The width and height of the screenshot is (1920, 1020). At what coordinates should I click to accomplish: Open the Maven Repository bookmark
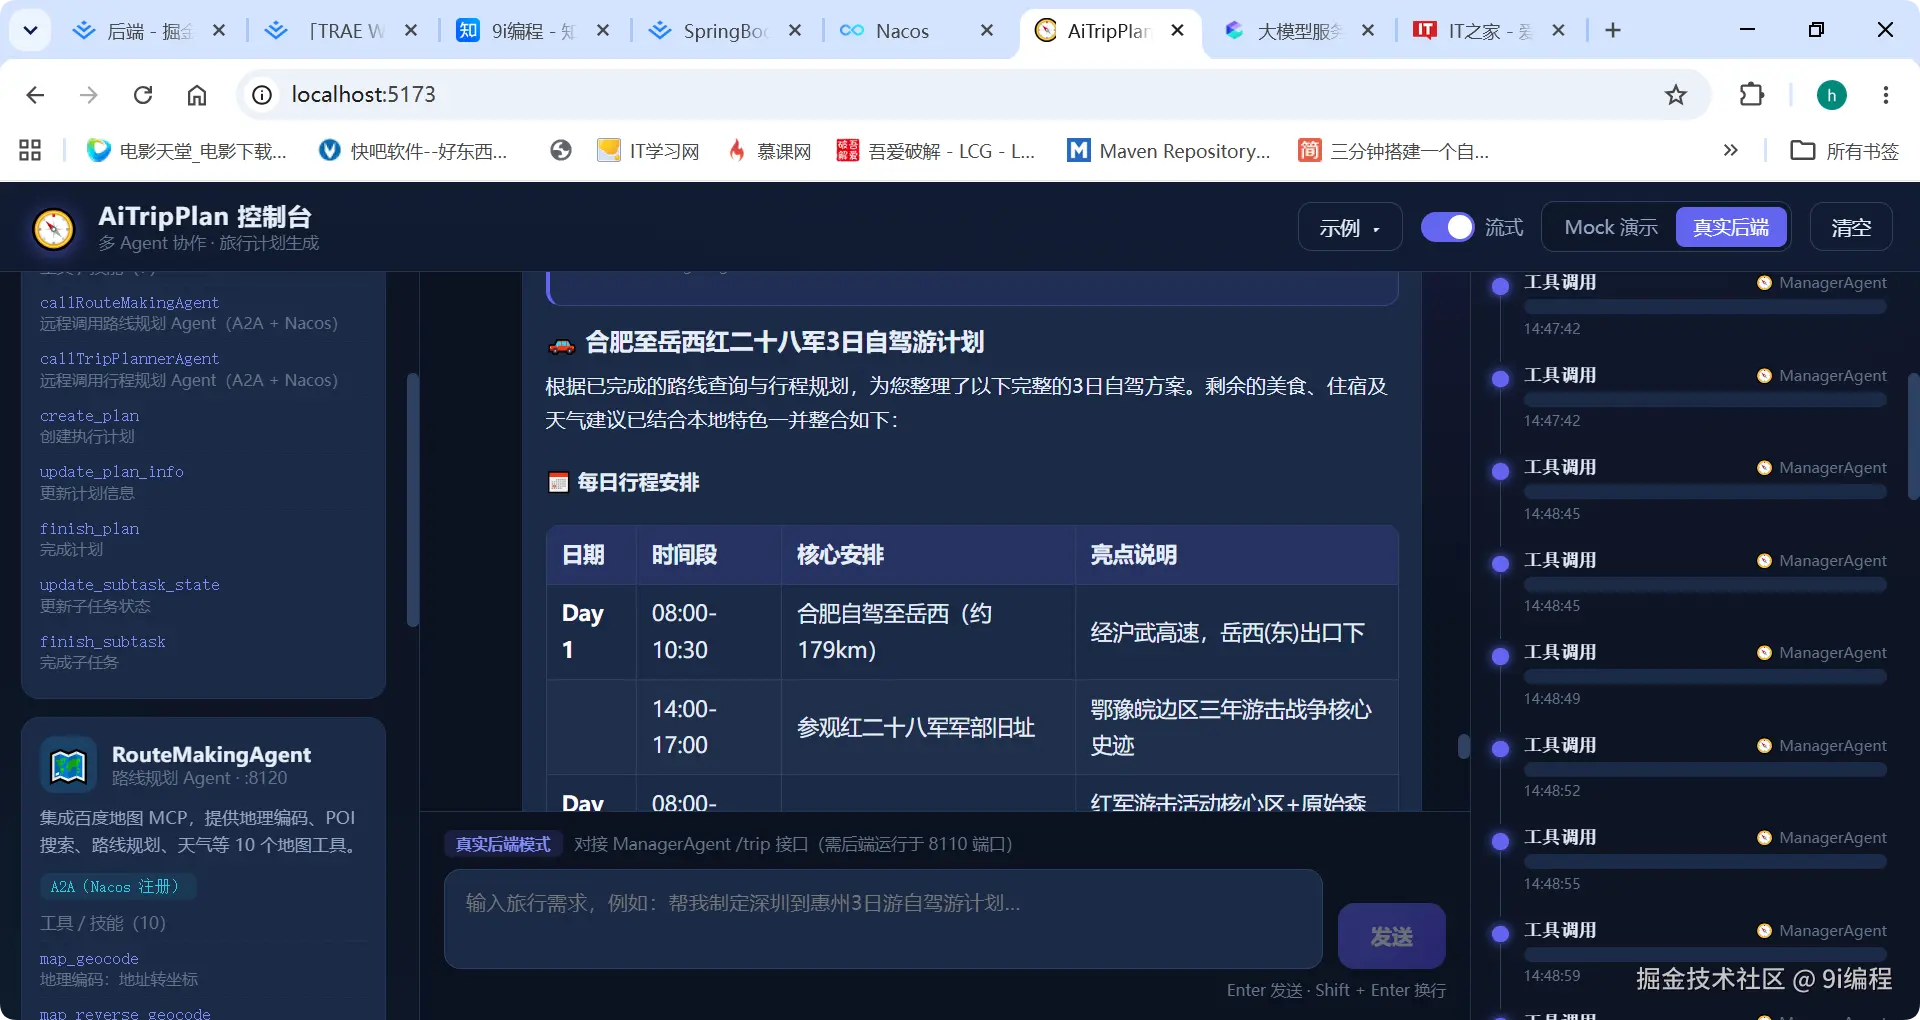click(x=1169, y=151)
